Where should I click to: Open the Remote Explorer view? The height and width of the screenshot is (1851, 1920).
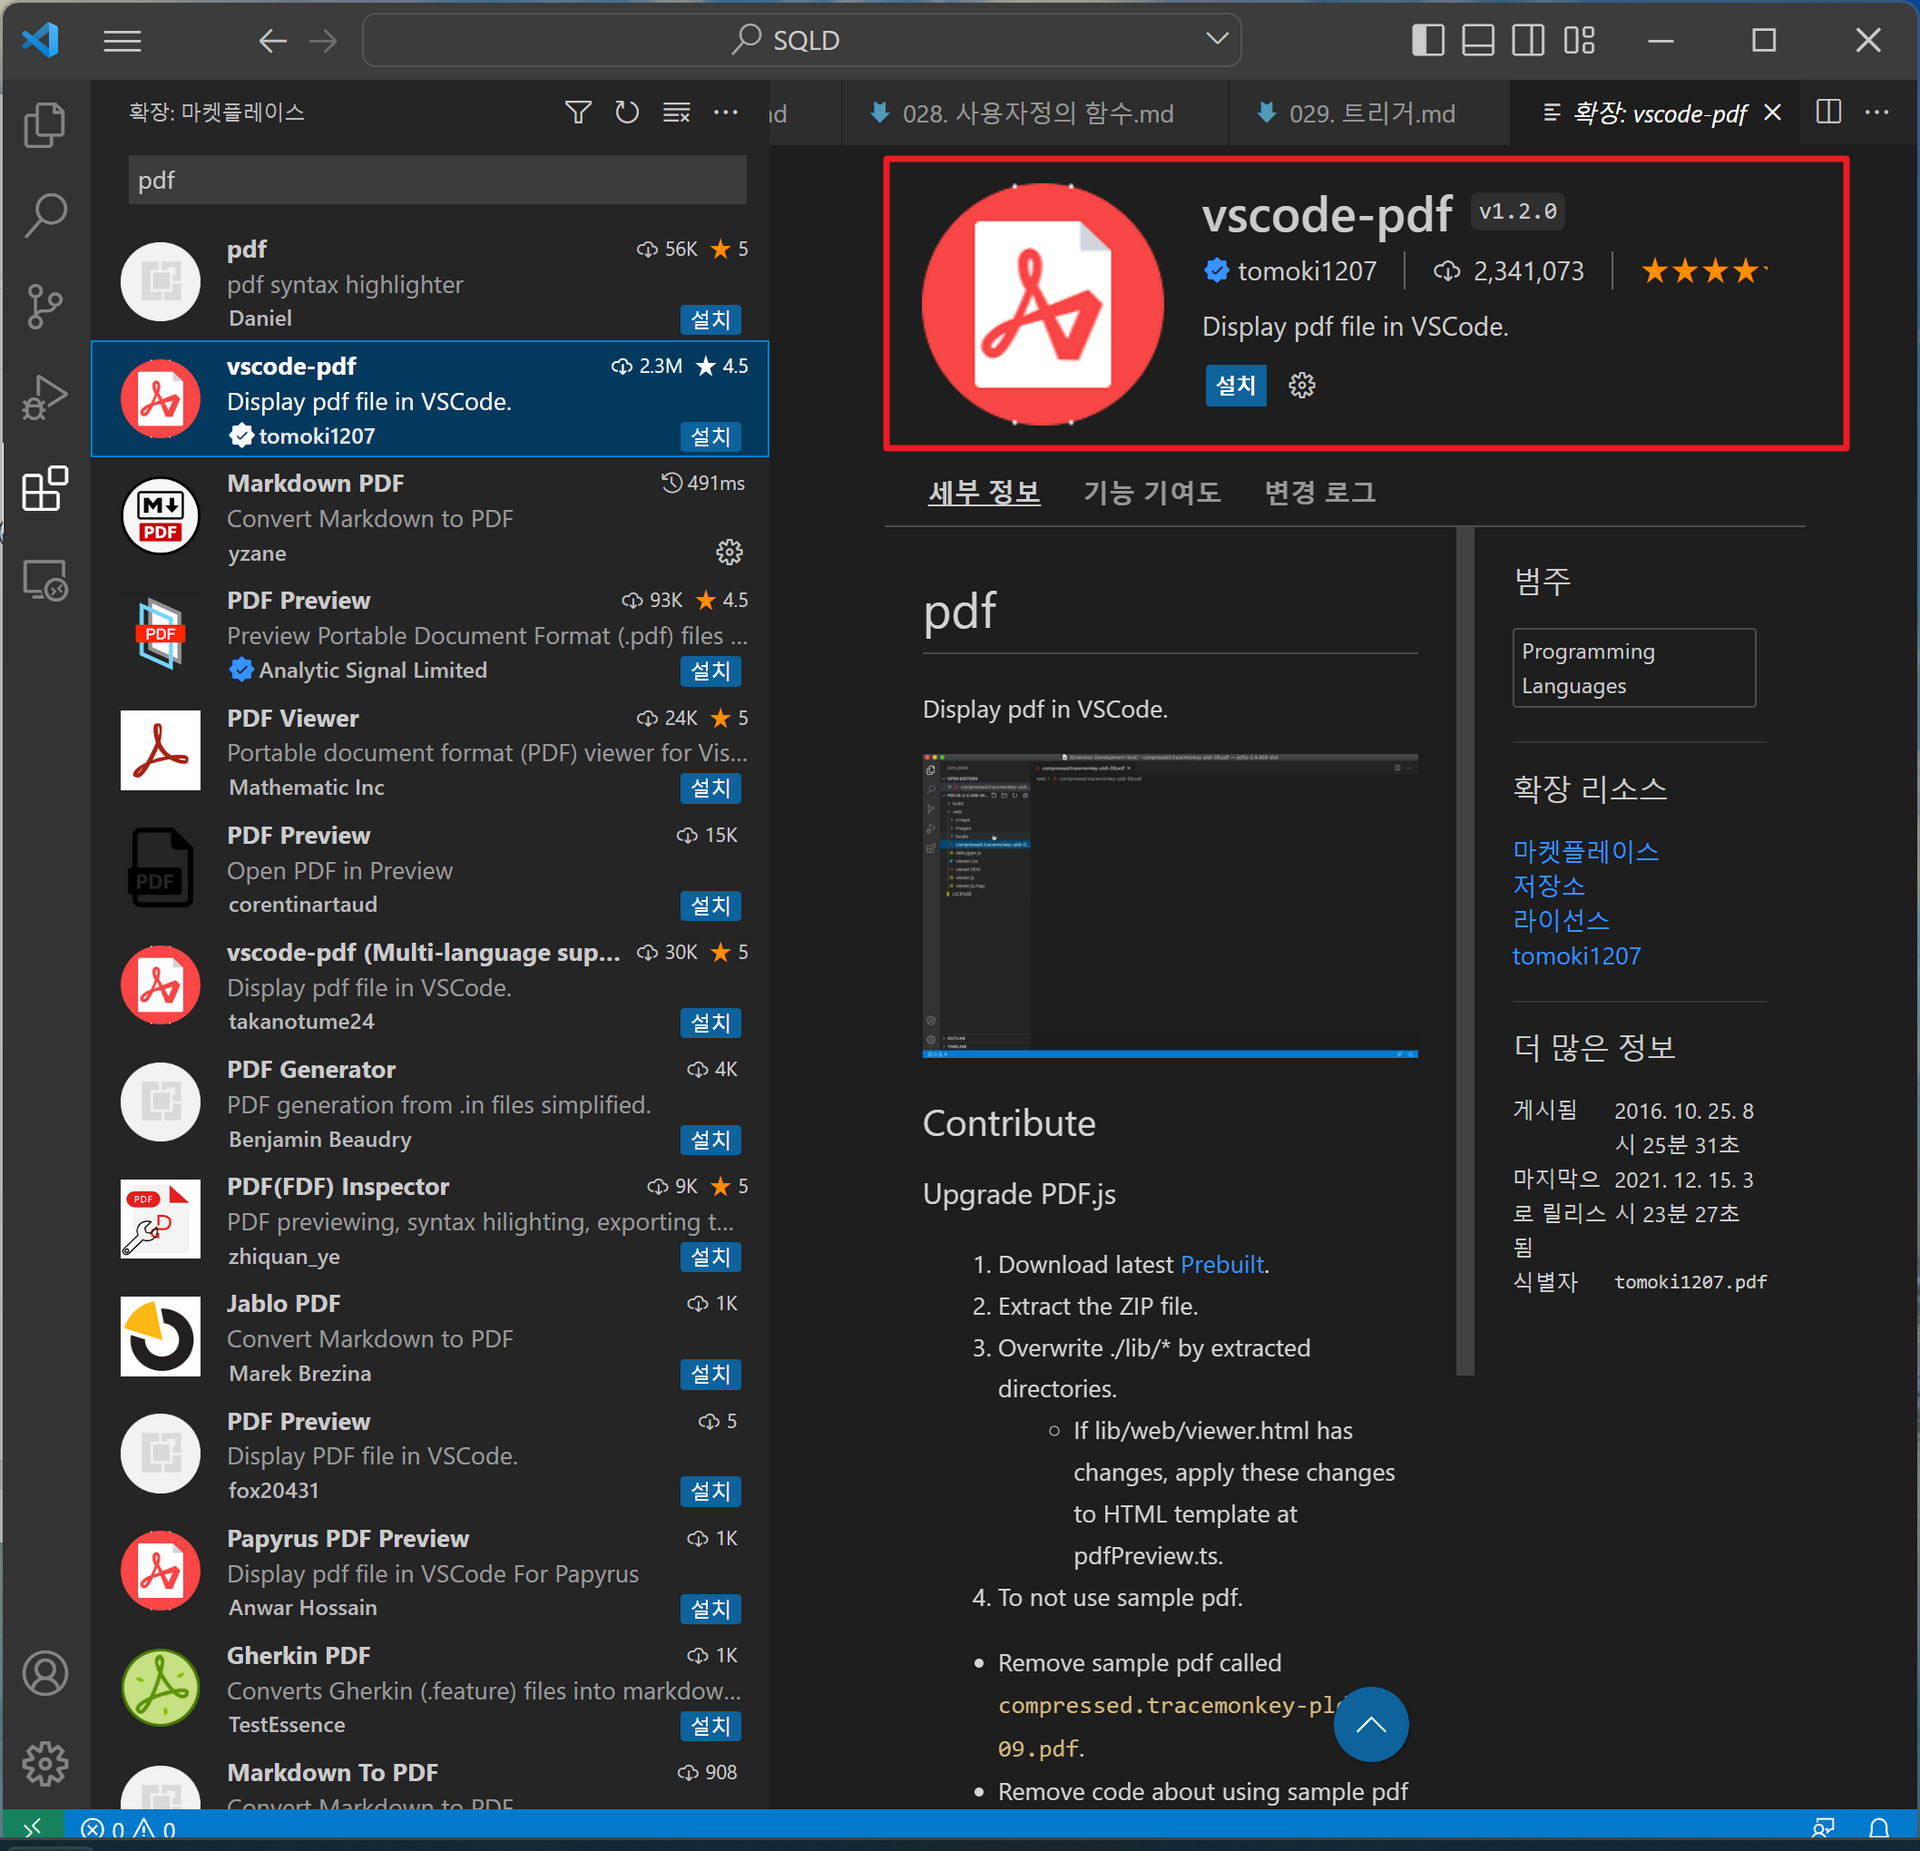coord(45,580)
